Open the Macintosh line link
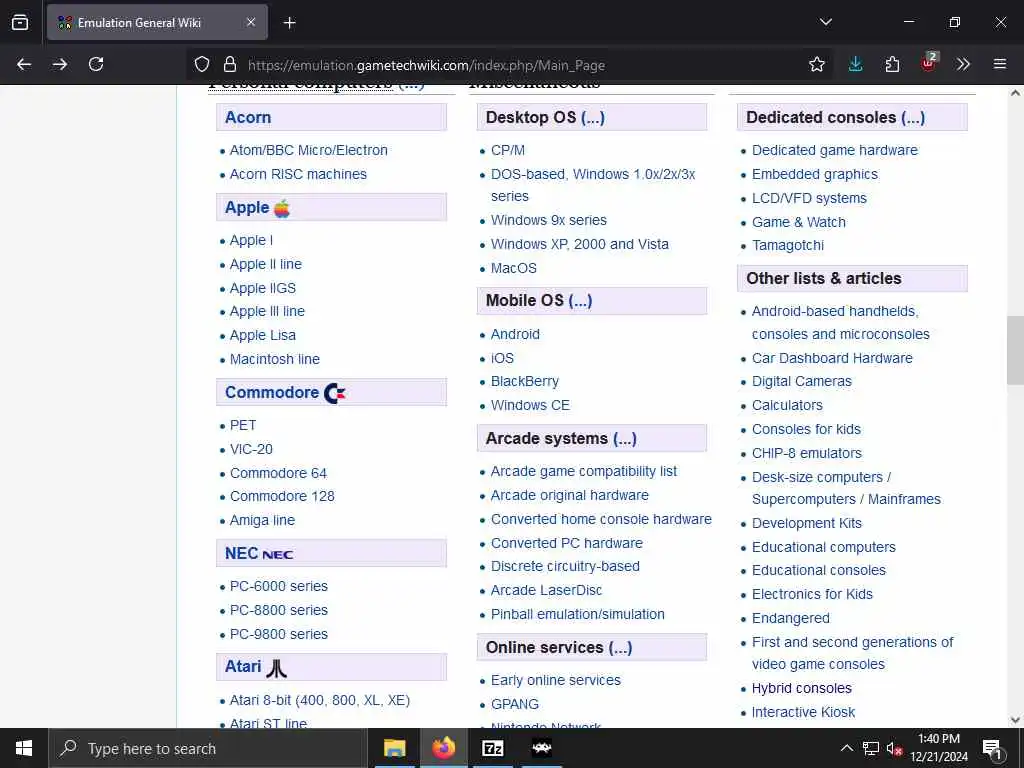This screenshot has width=1024, height=768. [x=274, y=359]
